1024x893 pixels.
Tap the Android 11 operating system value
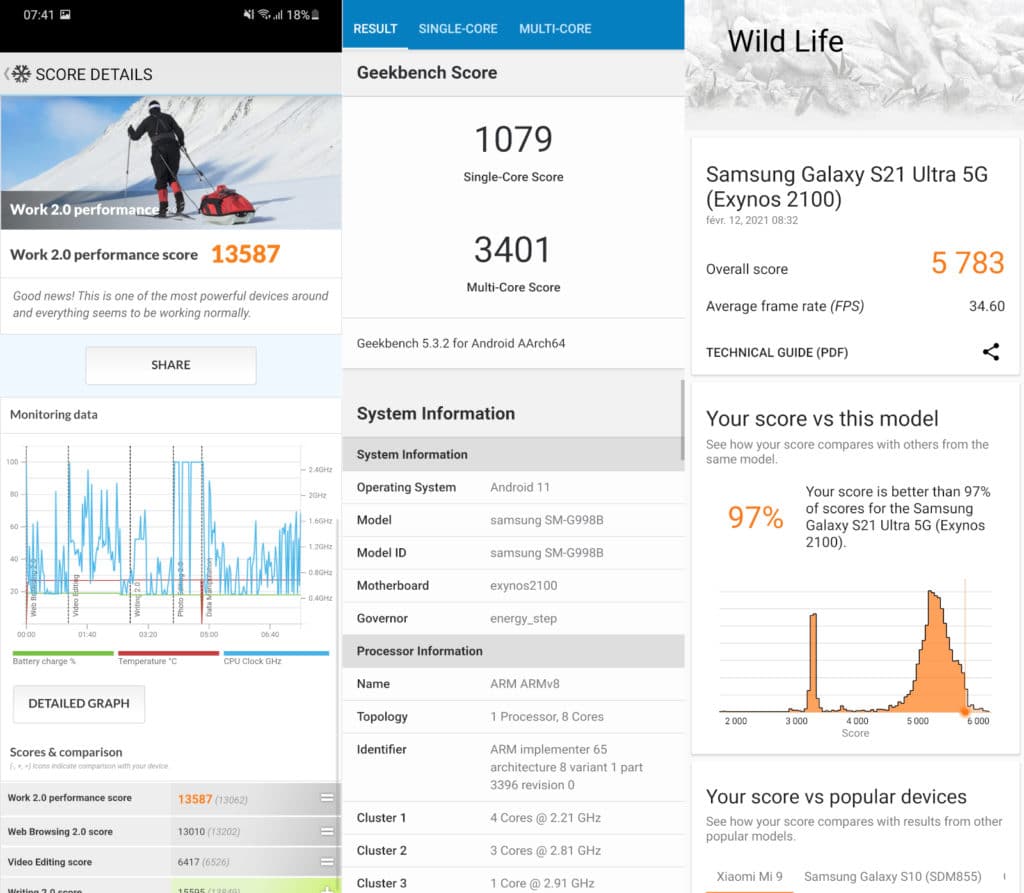[520, 487]
